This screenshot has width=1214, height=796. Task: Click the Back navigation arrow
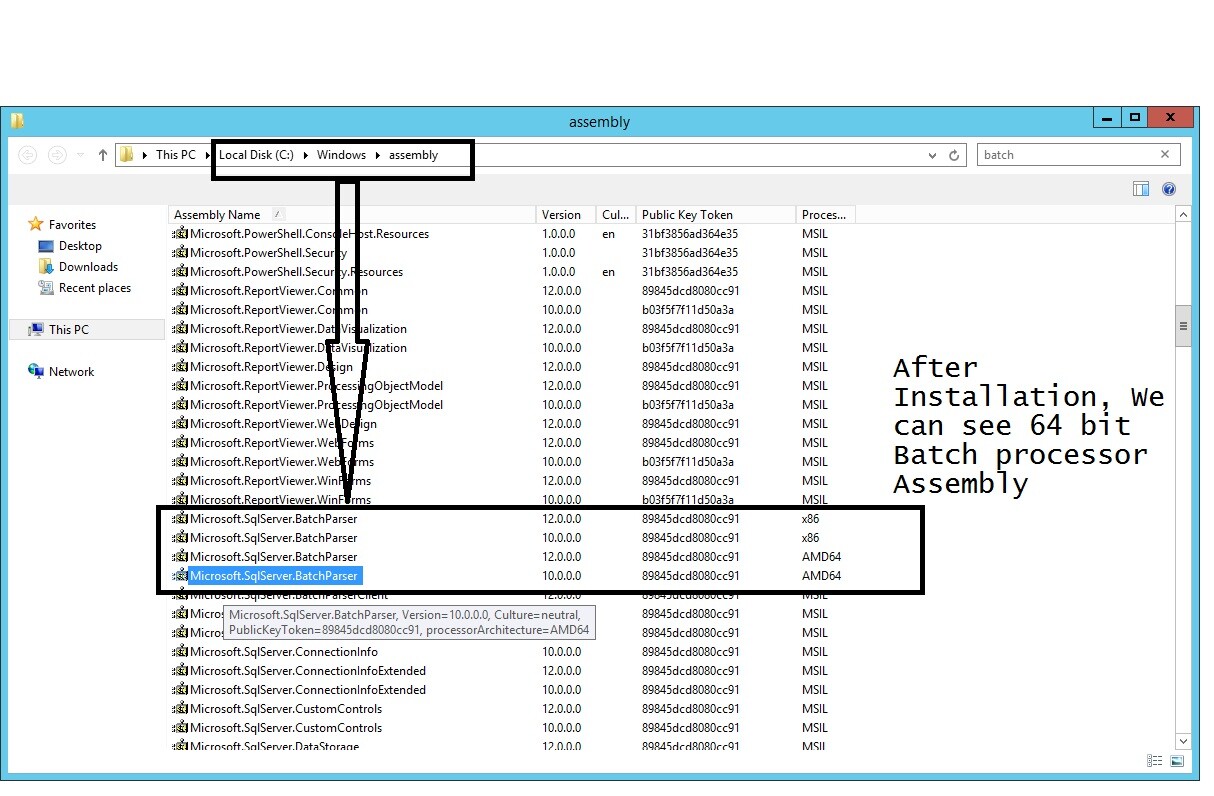(x=28, y=155)
